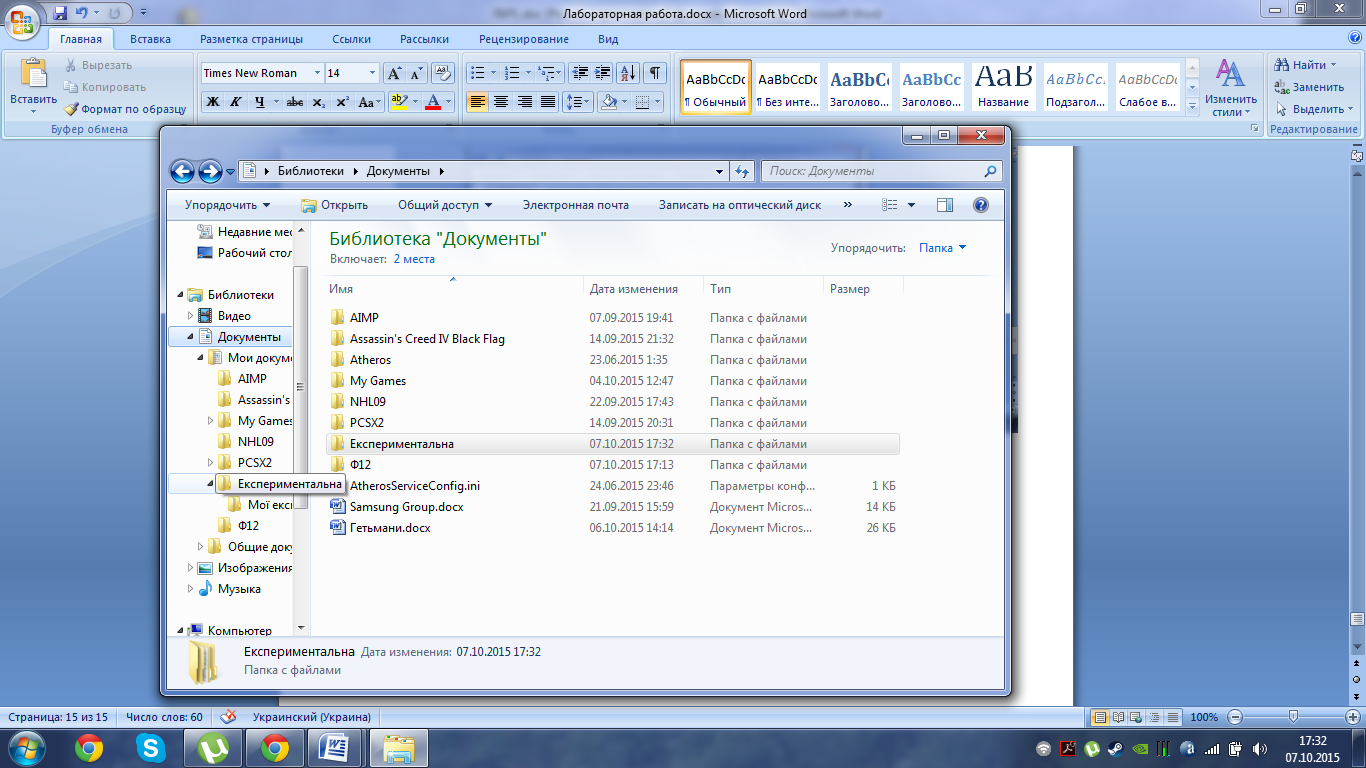Viewport: 1366px width, 768px height.
Task: Click the Sort (А-Я) icon
Action: pyautogui.click(x=628, y=73)
